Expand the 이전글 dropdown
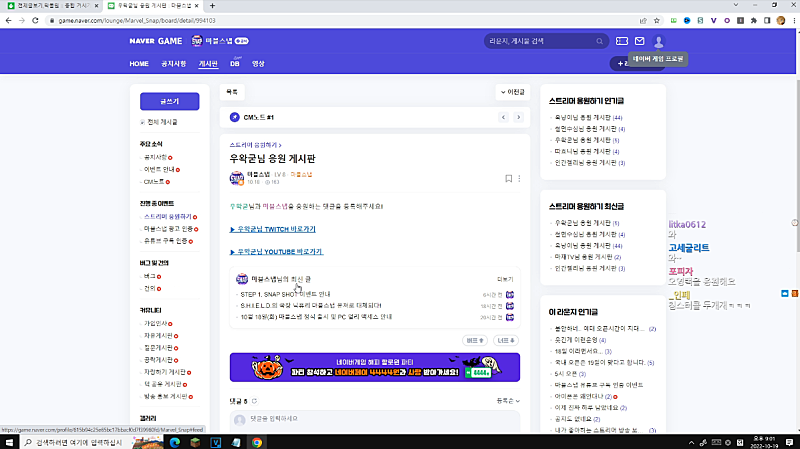Screen dimensions: 800x449 click(511, 91)
